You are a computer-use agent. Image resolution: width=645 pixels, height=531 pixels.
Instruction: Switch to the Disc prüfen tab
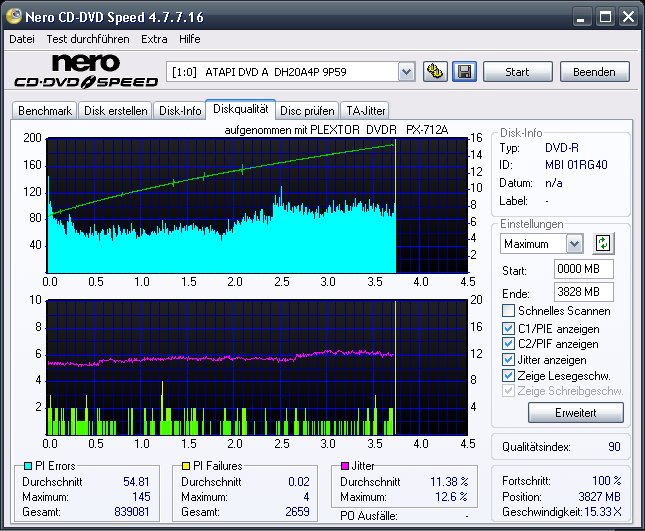307,111
